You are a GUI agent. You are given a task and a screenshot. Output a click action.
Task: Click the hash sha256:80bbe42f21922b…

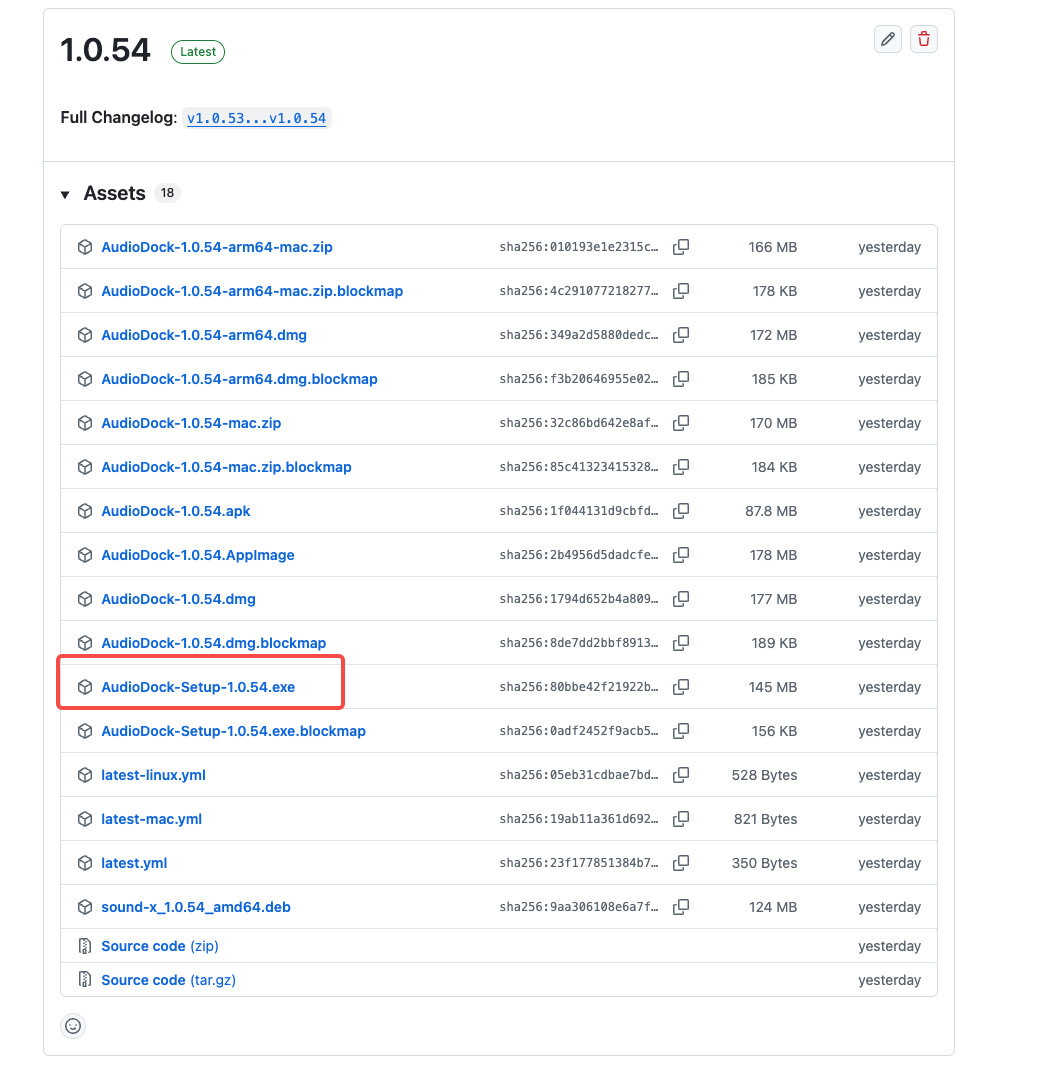pyautogui.click(x=579, y=687)
